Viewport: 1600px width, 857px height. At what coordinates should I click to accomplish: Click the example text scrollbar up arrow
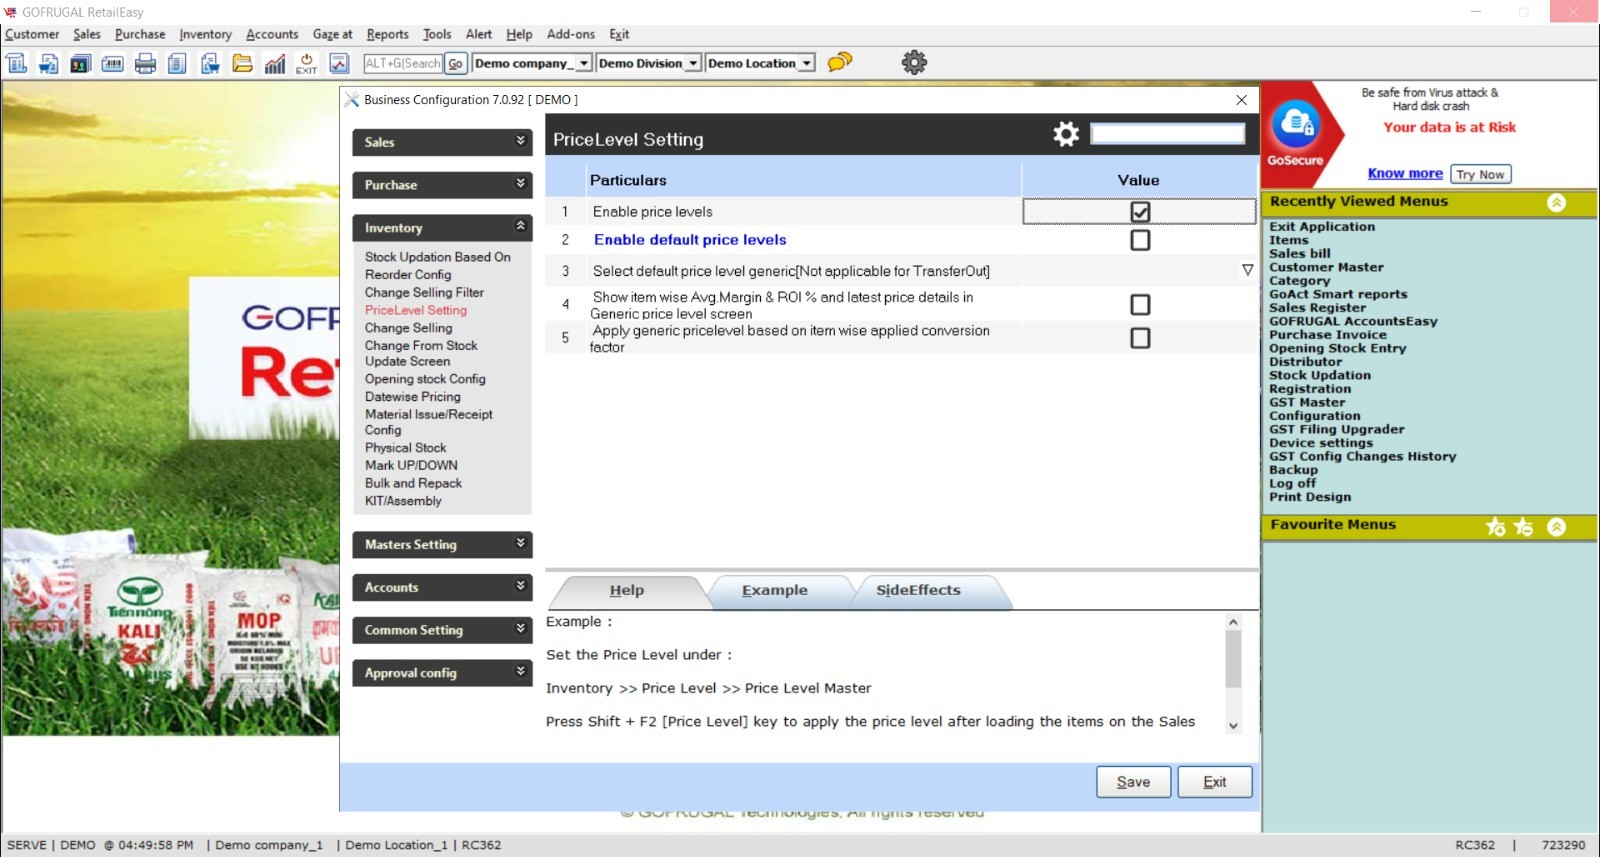coord(1233,622)
